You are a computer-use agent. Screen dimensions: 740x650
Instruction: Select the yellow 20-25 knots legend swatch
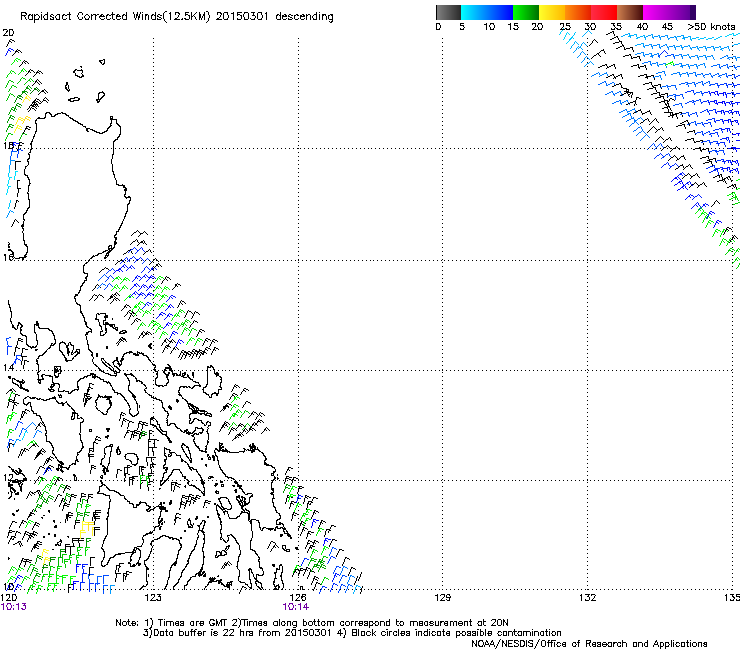click(x=552, y=12)
